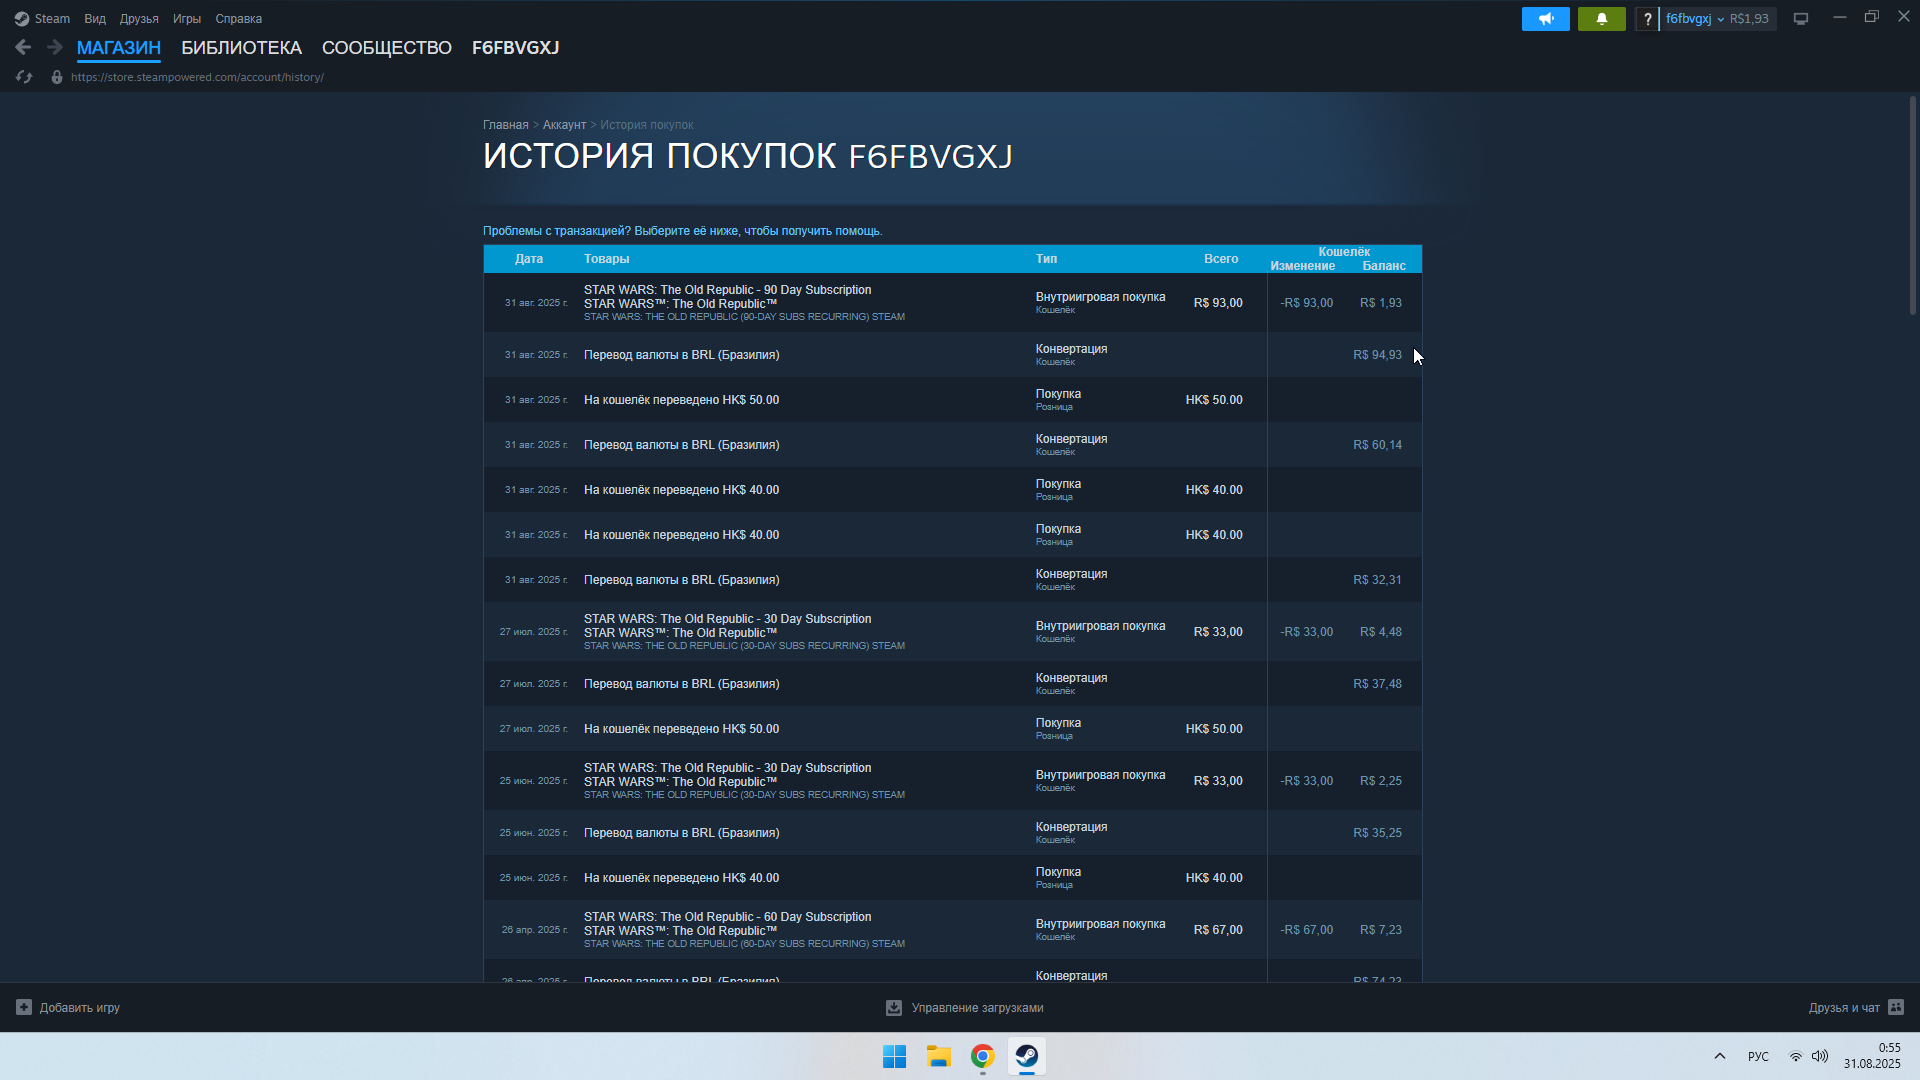Click the question mark help icon
1920x1080 pixels.
1647,19
